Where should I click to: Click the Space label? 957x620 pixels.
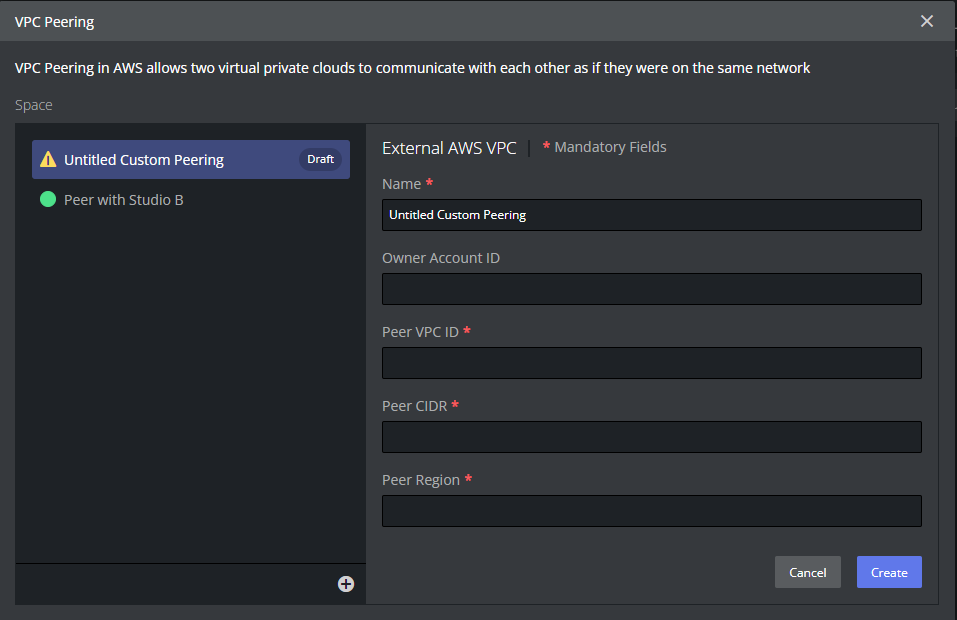[x=34, y=105]
